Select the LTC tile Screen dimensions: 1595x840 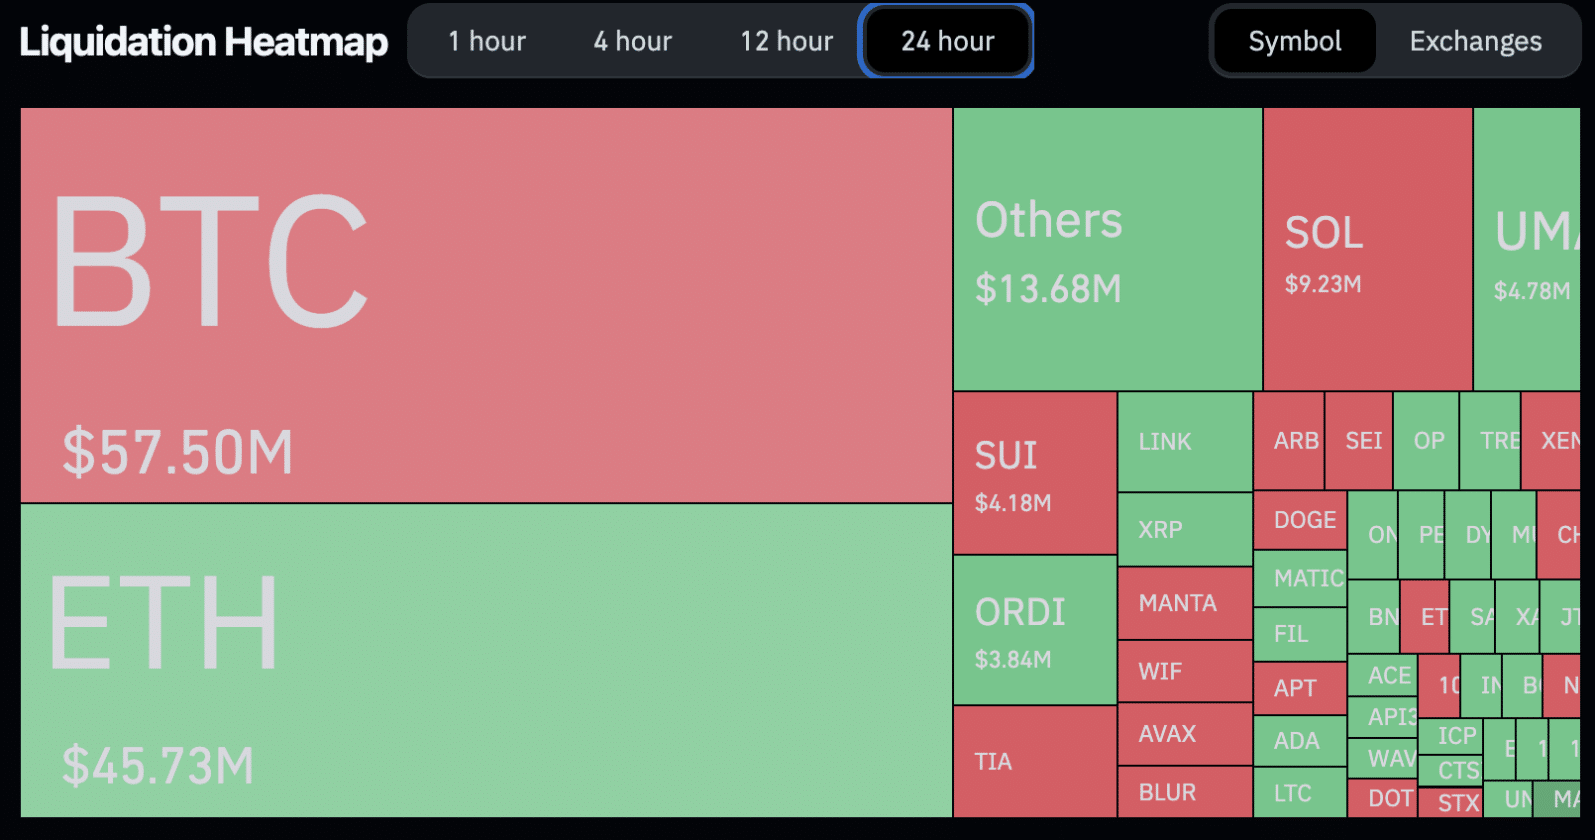tap(1300, 793)
